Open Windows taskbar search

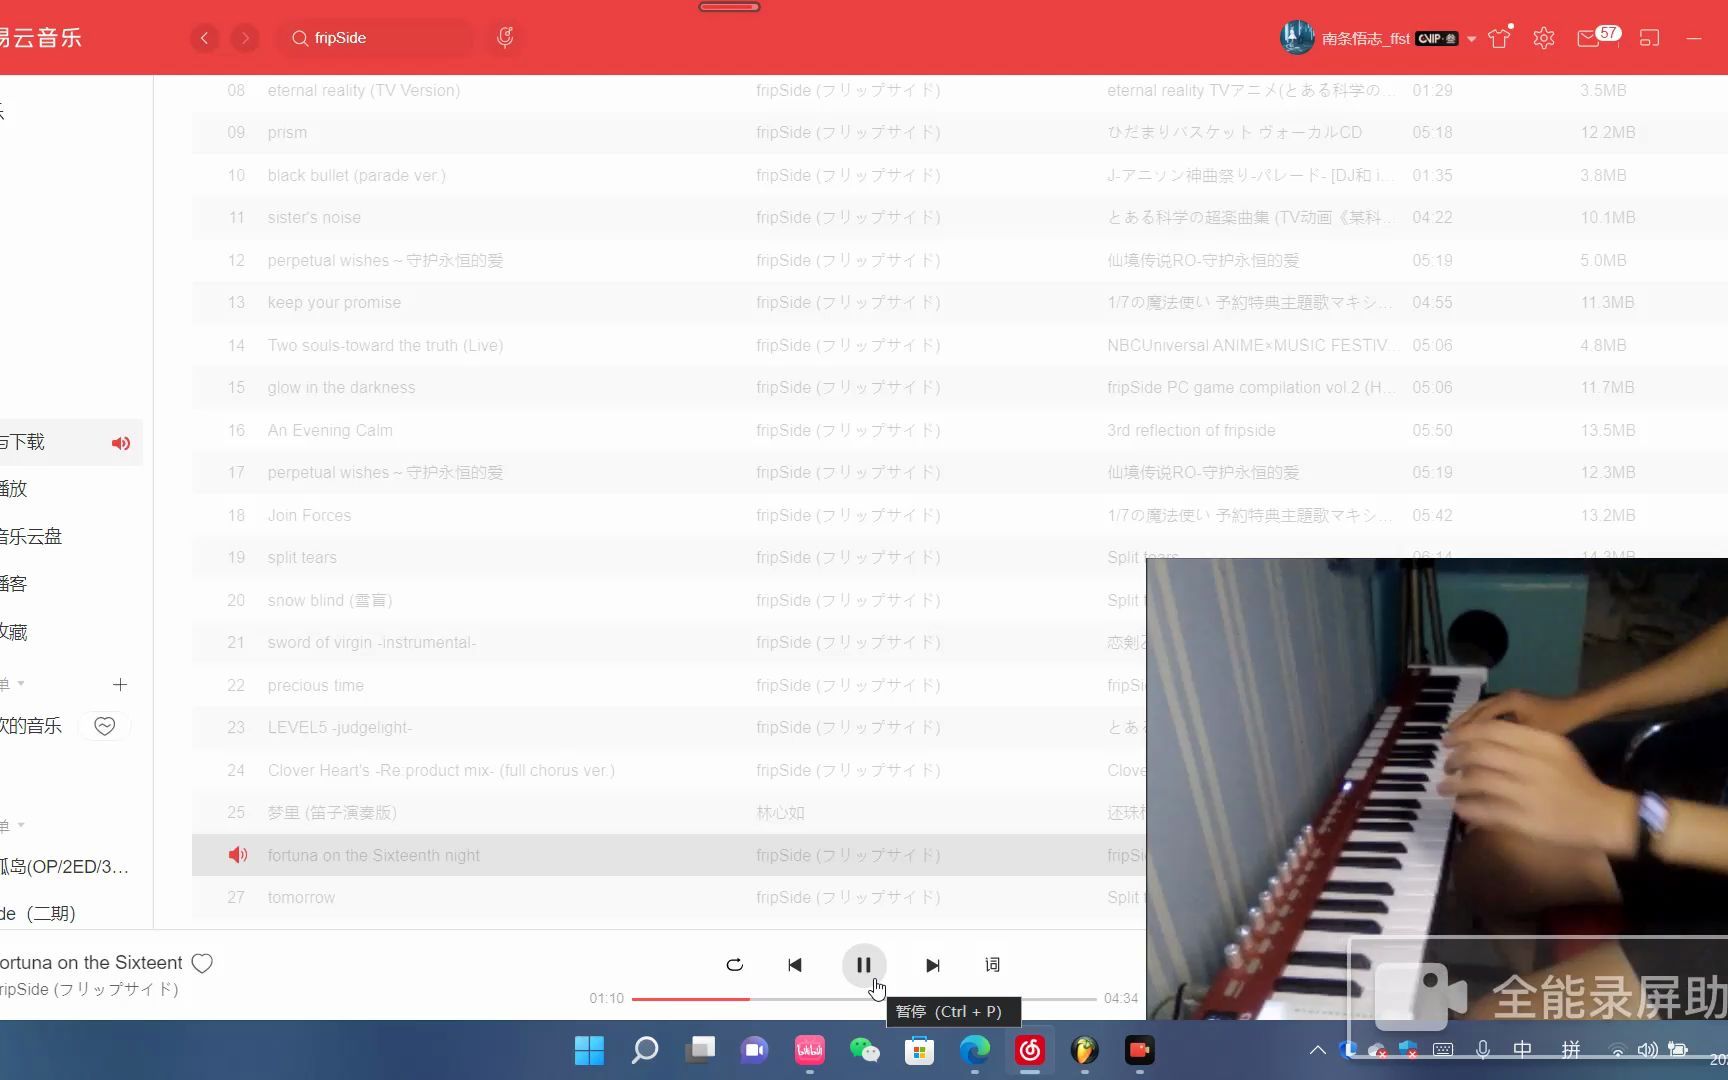click(645, 1050)
